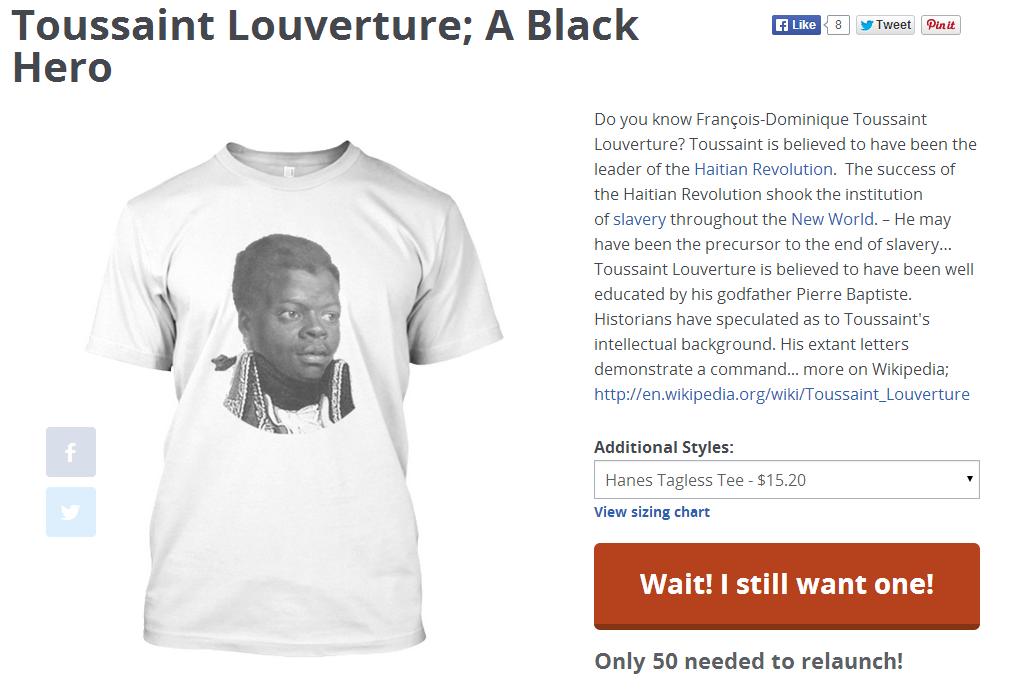
Task: Click the Additional Styles label
Action: (664, 447)
